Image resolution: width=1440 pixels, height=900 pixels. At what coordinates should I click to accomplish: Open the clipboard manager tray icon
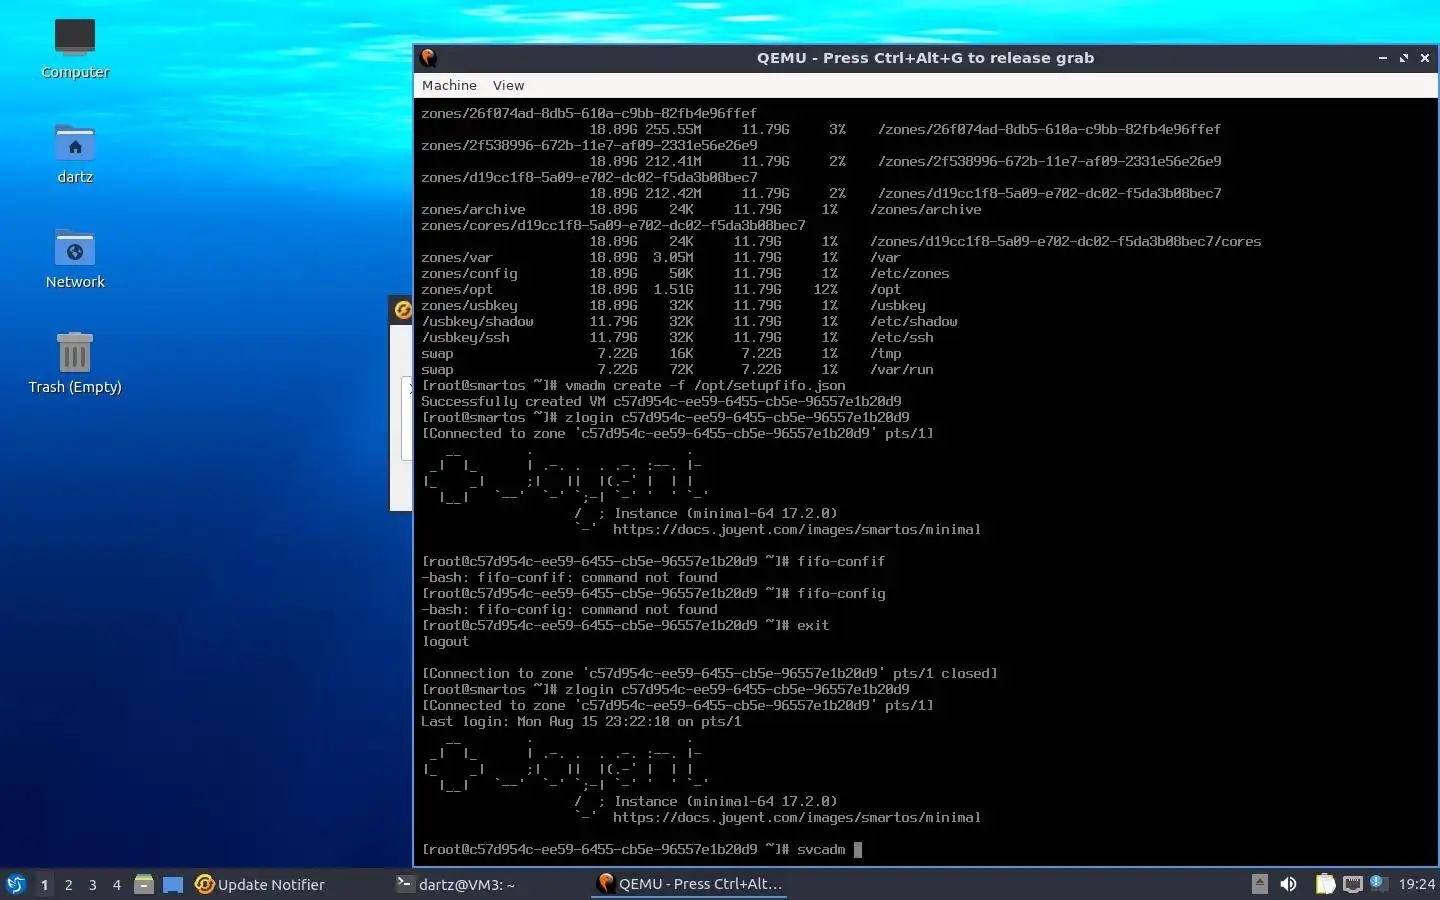click(1325, 884)
